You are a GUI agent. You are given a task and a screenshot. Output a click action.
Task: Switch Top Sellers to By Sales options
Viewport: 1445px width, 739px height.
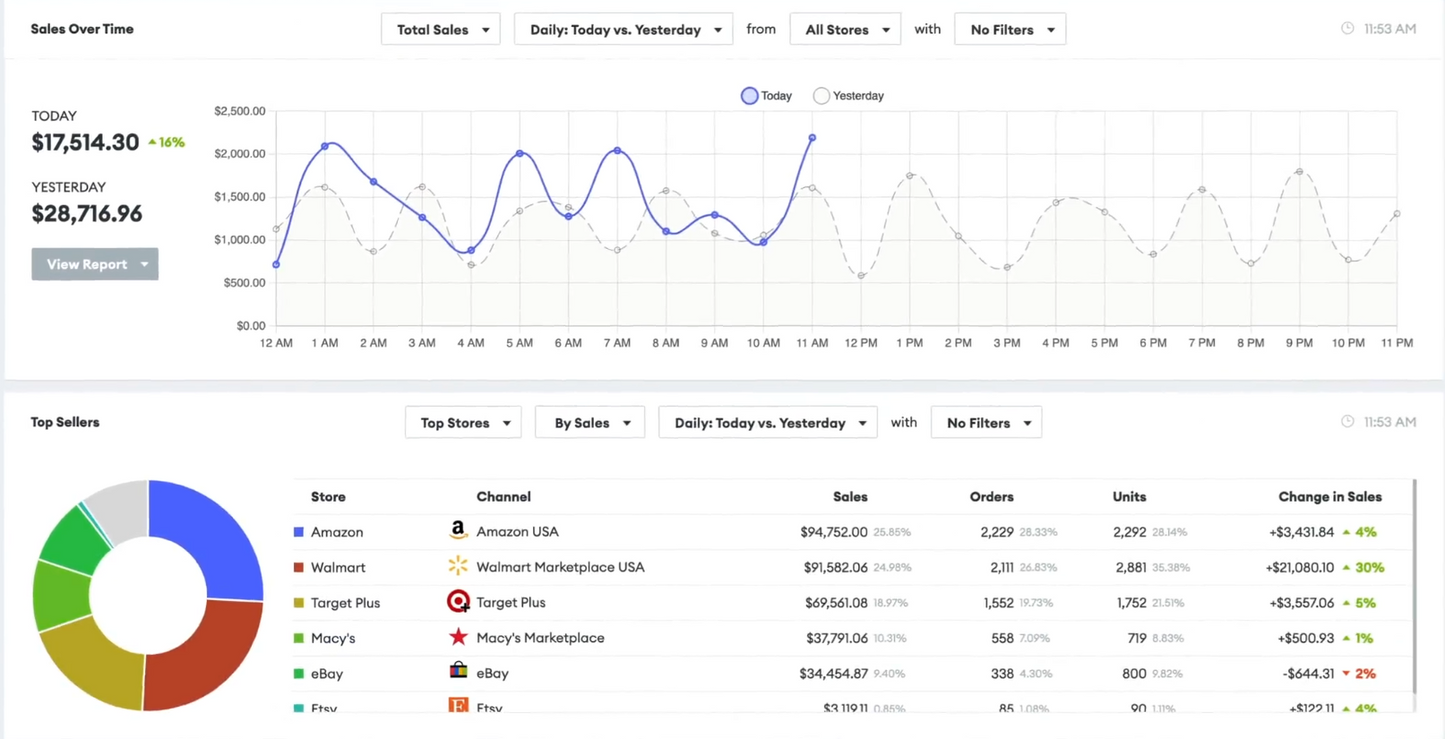(589, 422)
